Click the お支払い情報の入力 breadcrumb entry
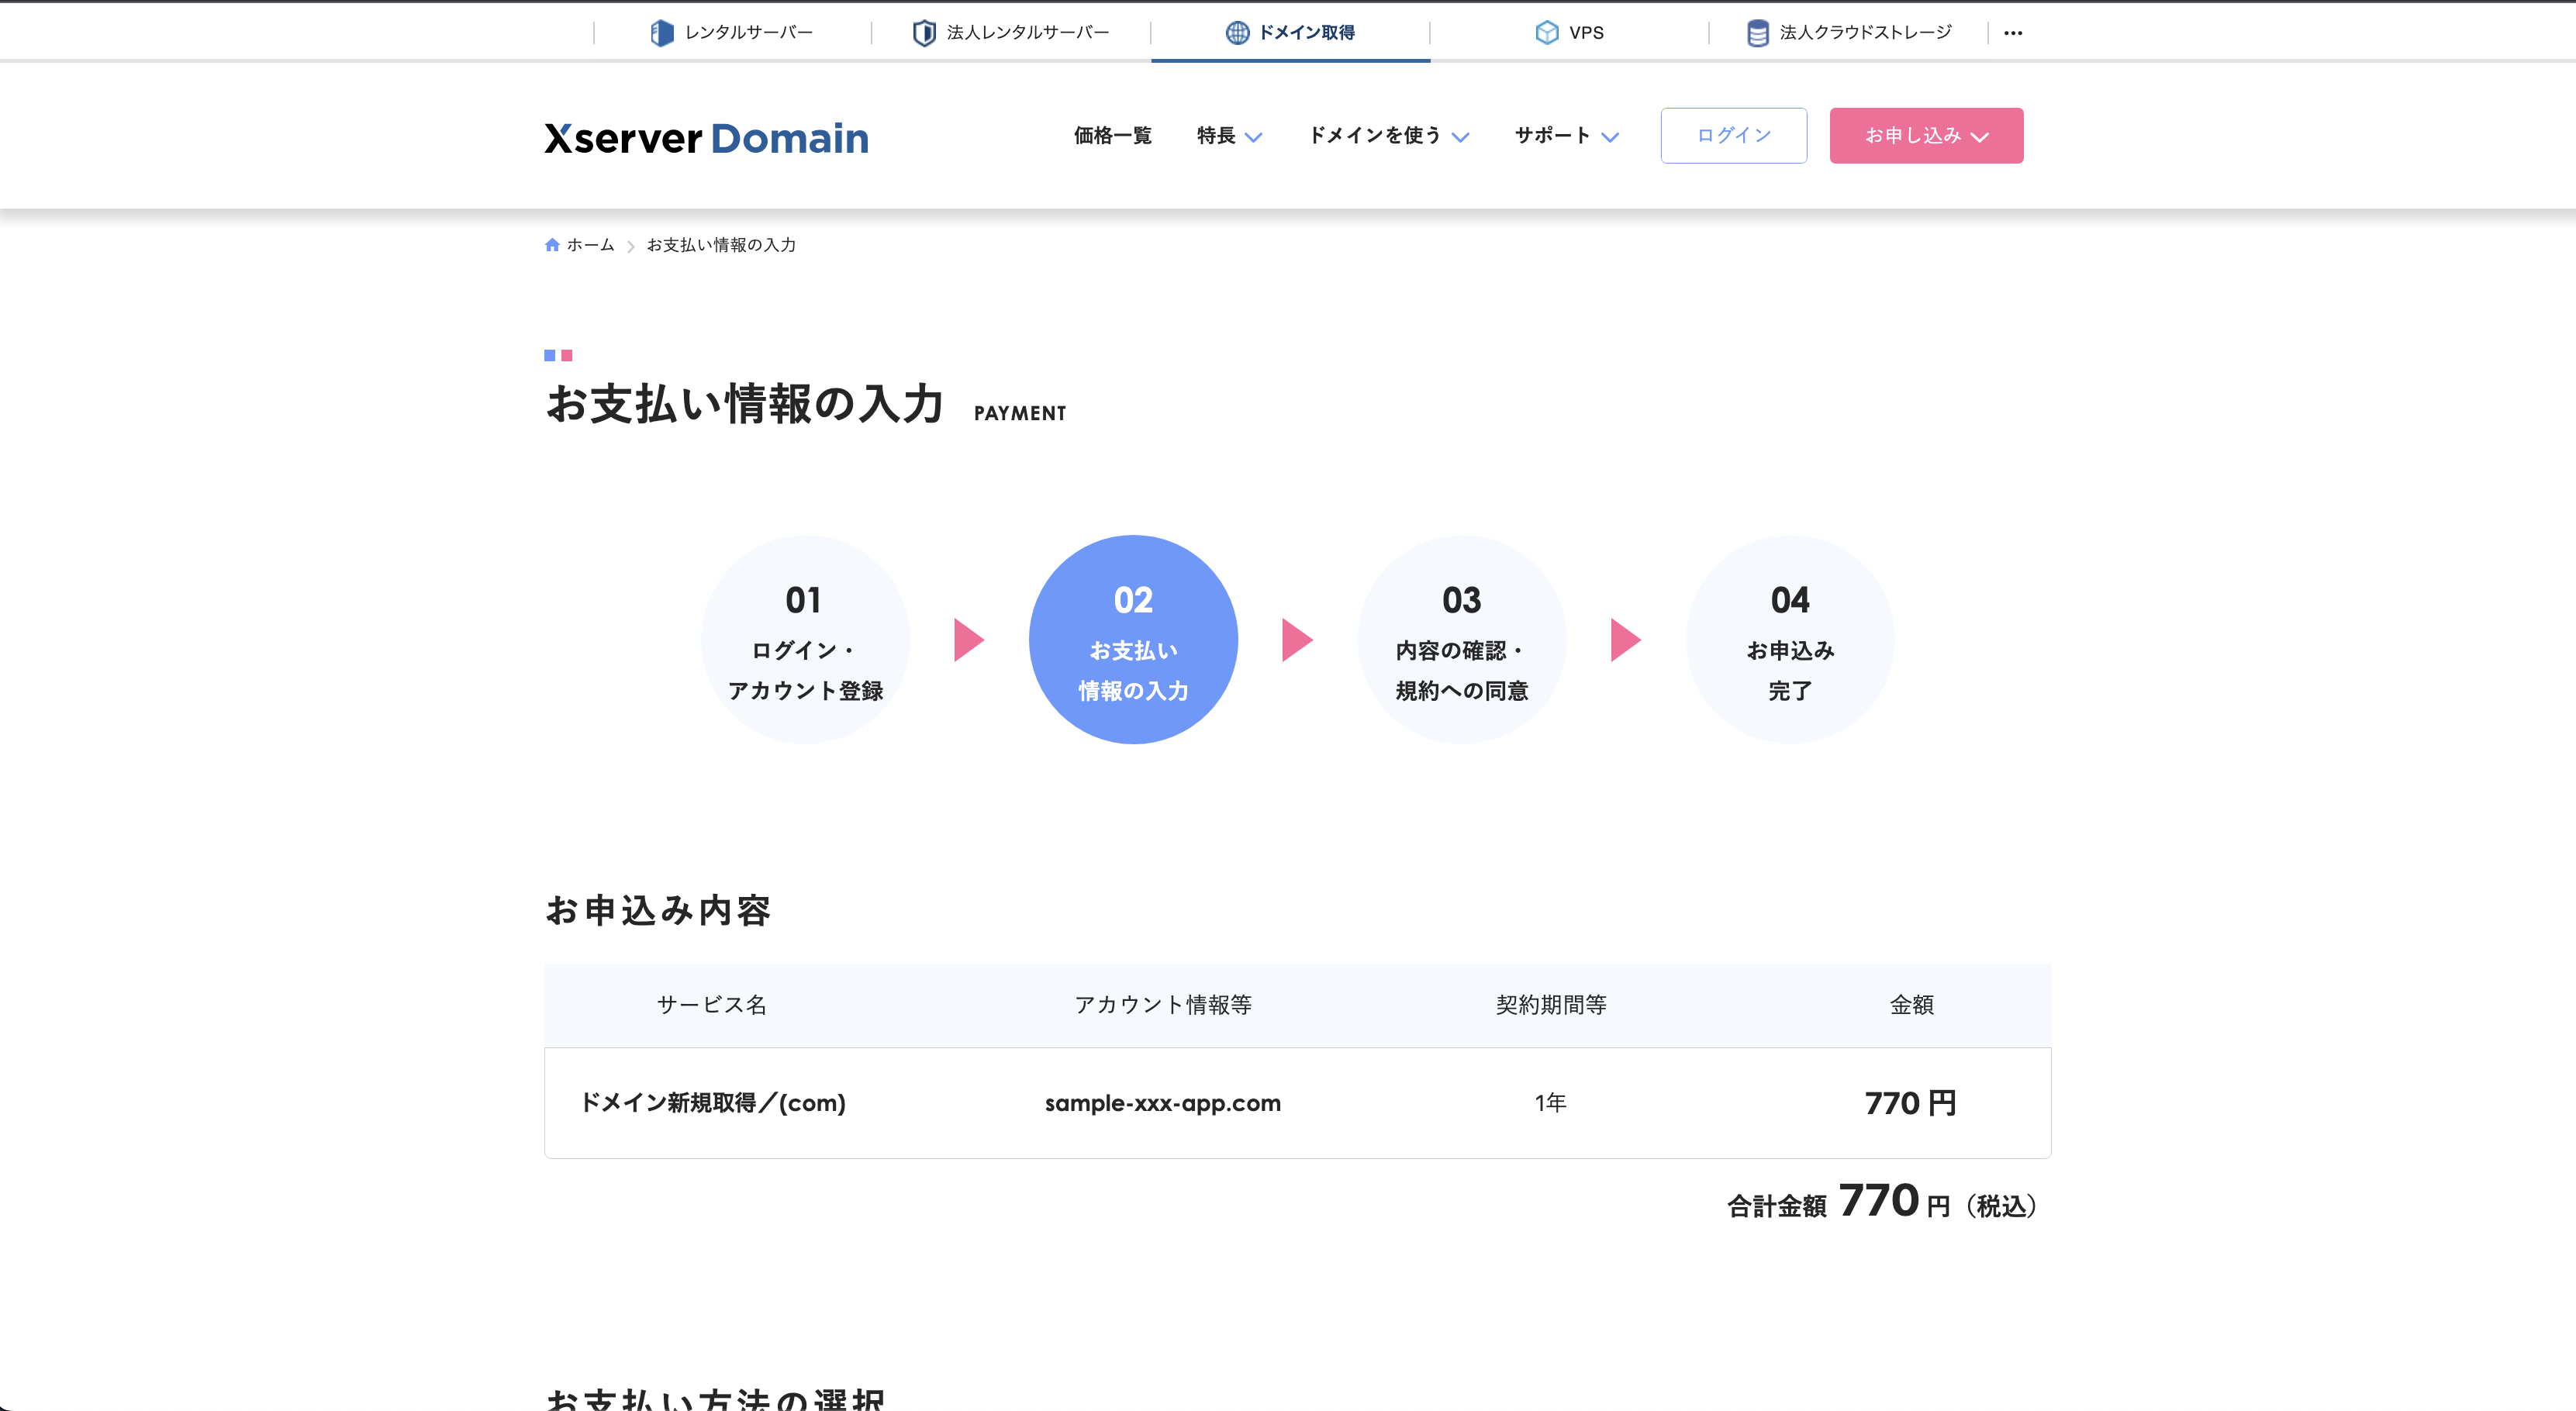 720,244
